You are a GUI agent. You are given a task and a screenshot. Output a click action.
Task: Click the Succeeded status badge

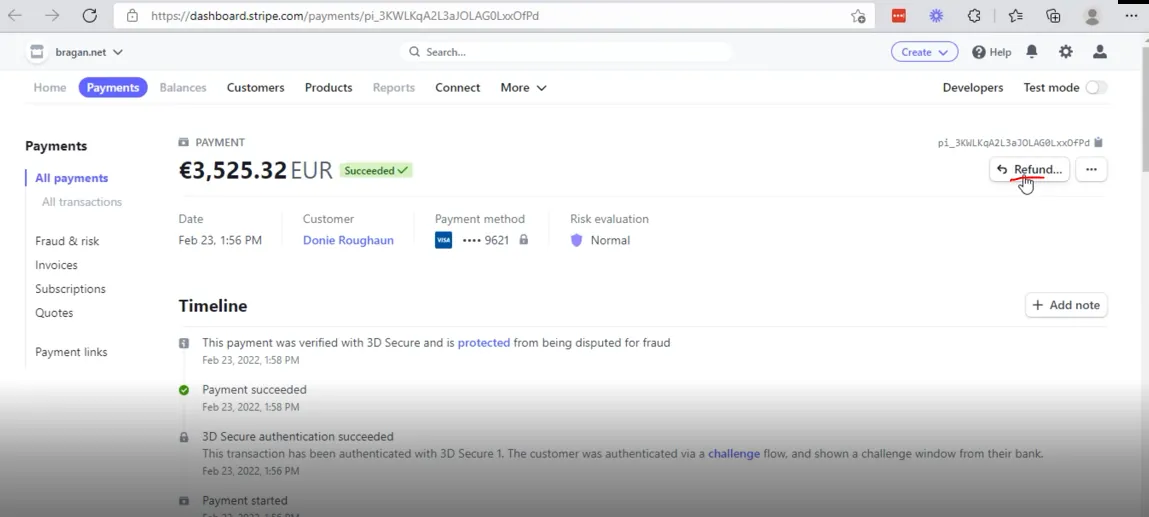376,171
